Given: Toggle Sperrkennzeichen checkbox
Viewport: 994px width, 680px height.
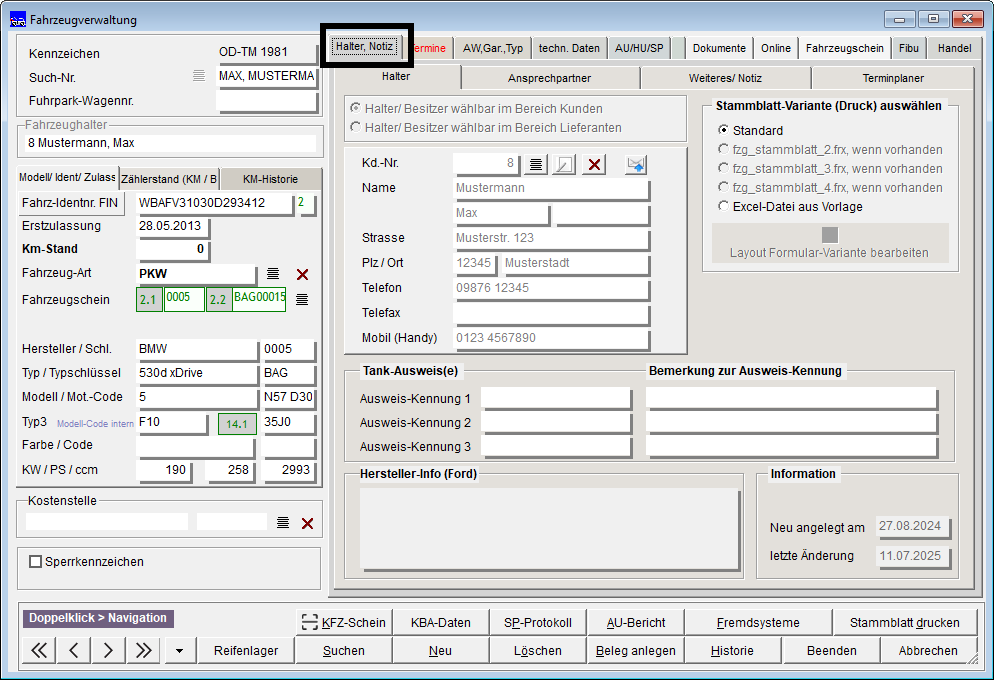Looking at the screenshot, I should [x=36, y=561].
